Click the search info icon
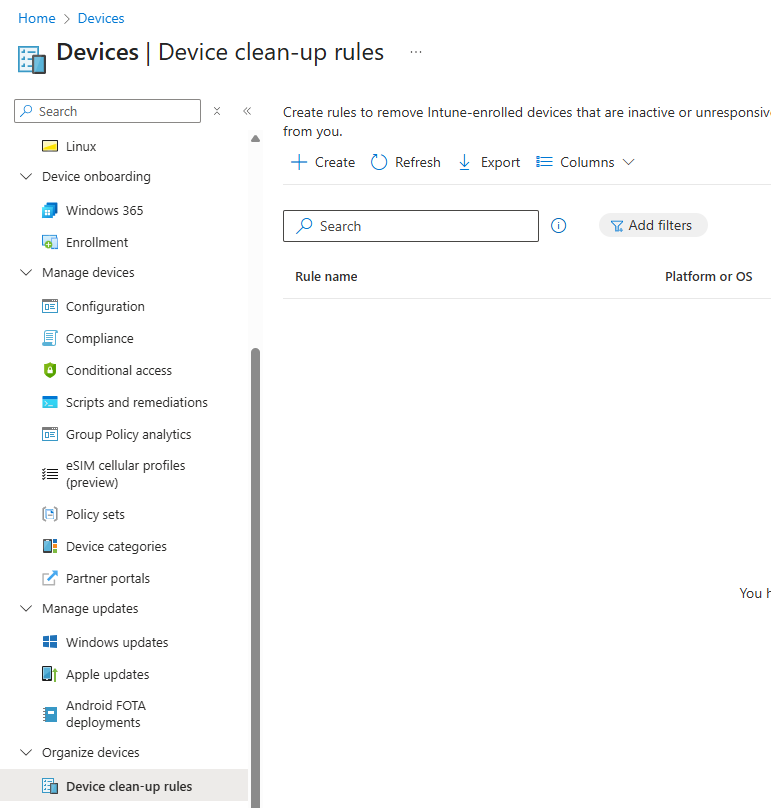Image resolution: width=771 pixels, height=808 pixels. [x=558, y=226]
